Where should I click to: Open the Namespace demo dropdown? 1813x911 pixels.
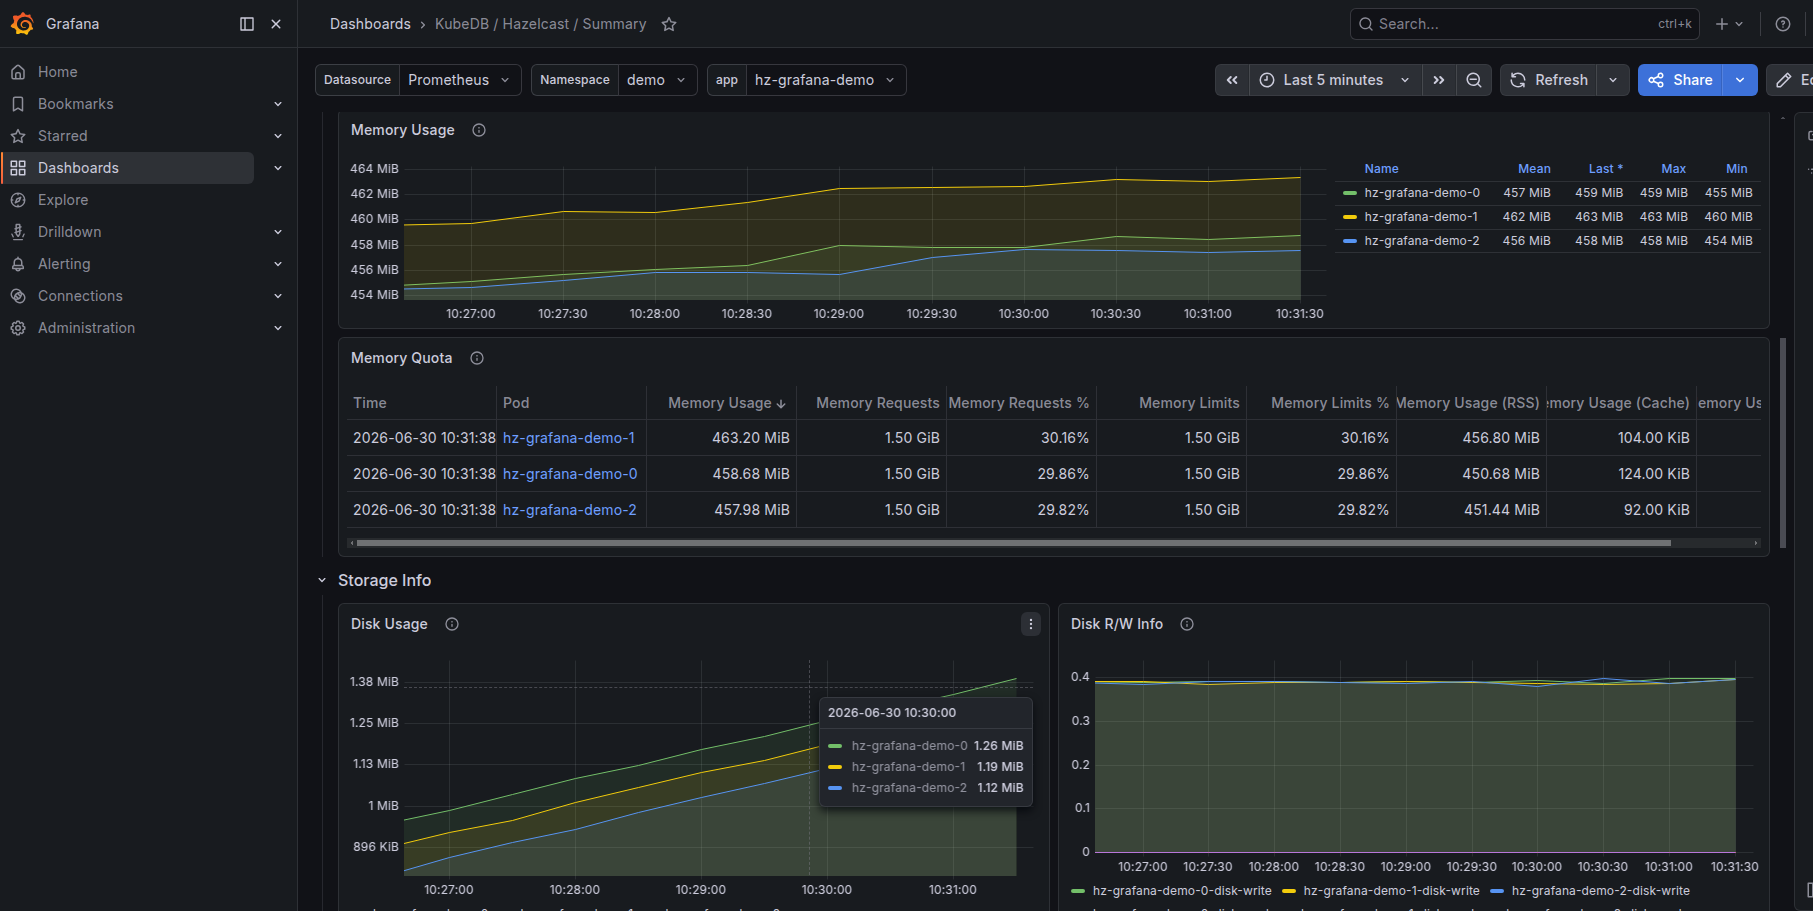[658, 80]
